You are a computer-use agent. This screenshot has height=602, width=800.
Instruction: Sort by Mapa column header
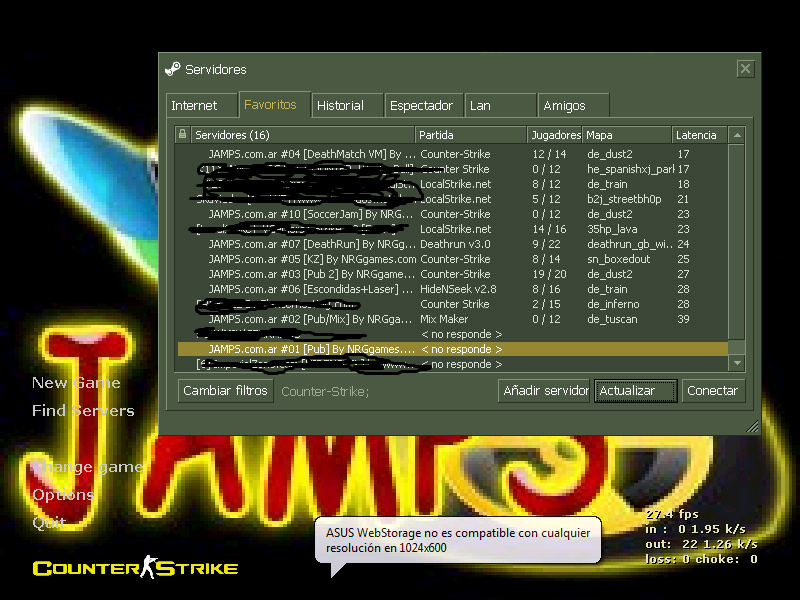(627, 135)
